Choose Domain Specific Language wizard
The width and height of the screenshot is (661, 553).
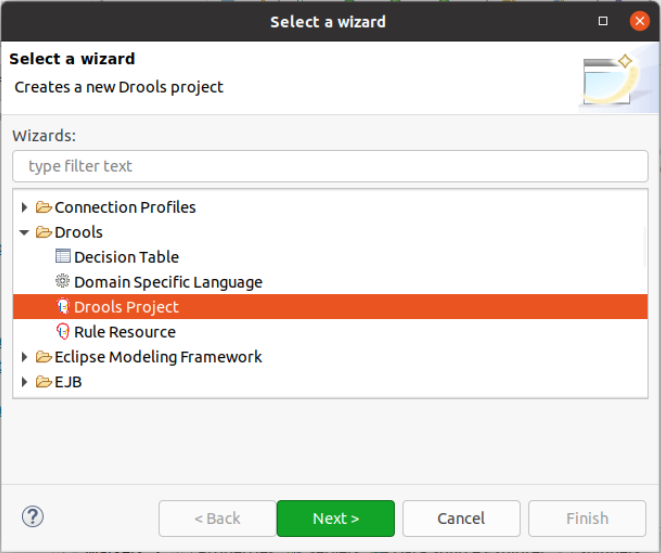168,282
